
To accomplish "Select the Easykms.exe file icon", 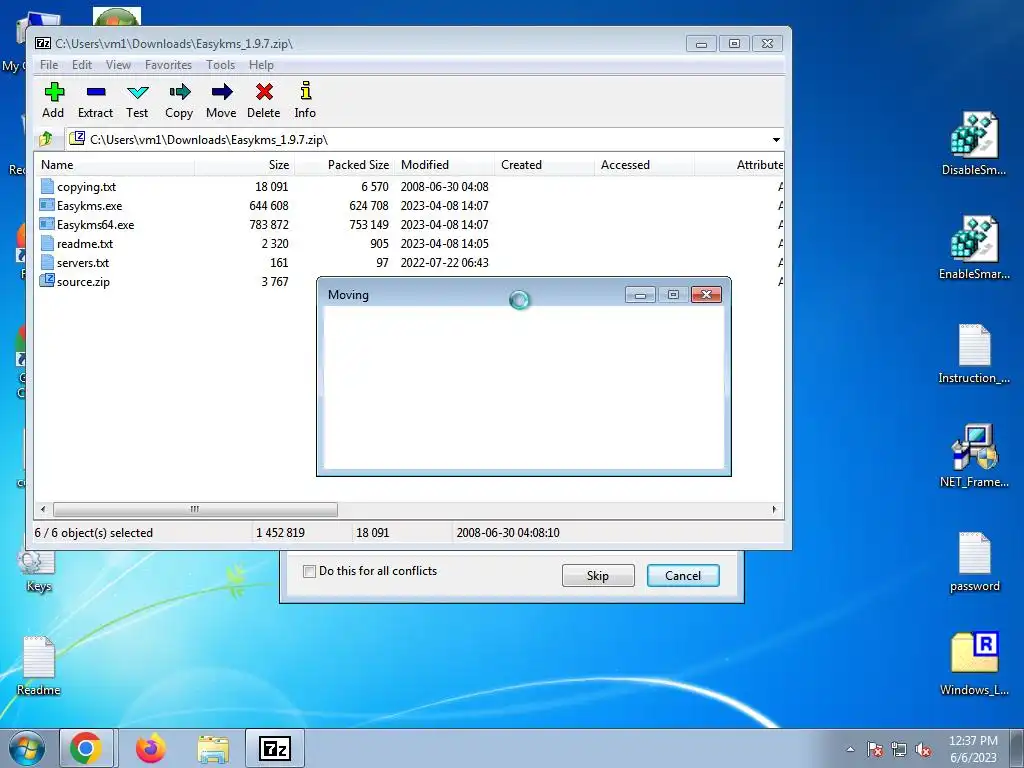I will click(x=47, y=205).
